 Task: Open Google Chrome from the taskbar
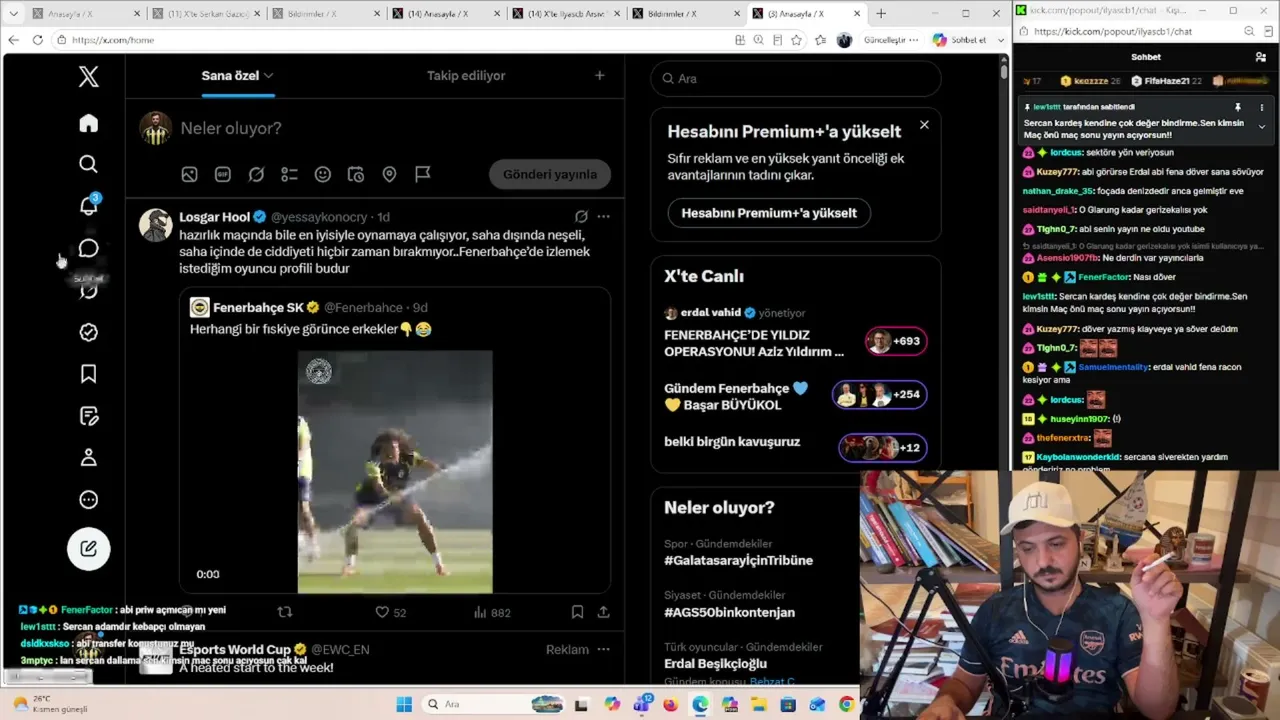click(x=847, y=705)
